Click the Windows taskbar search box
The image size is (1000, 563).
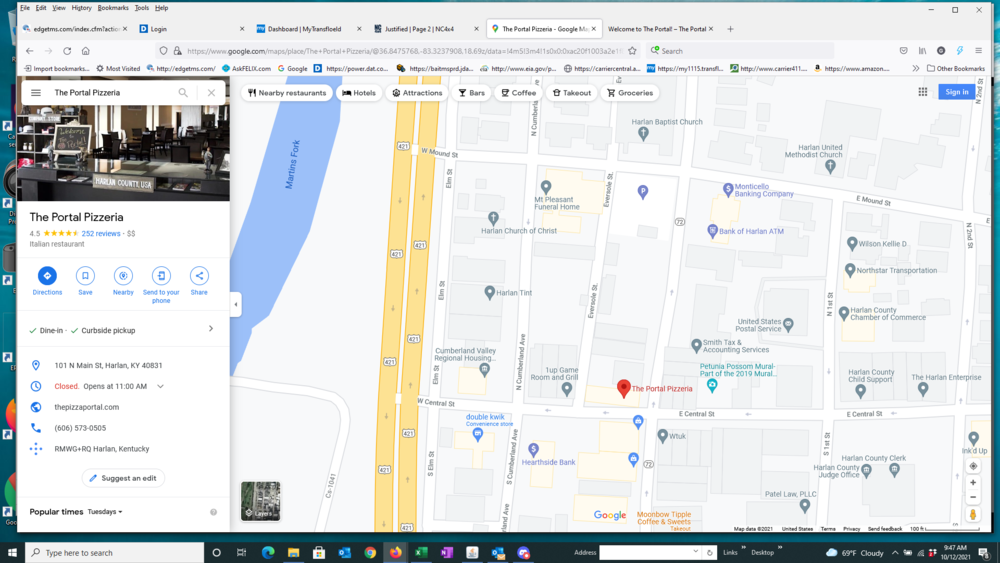tap(115, 553)
